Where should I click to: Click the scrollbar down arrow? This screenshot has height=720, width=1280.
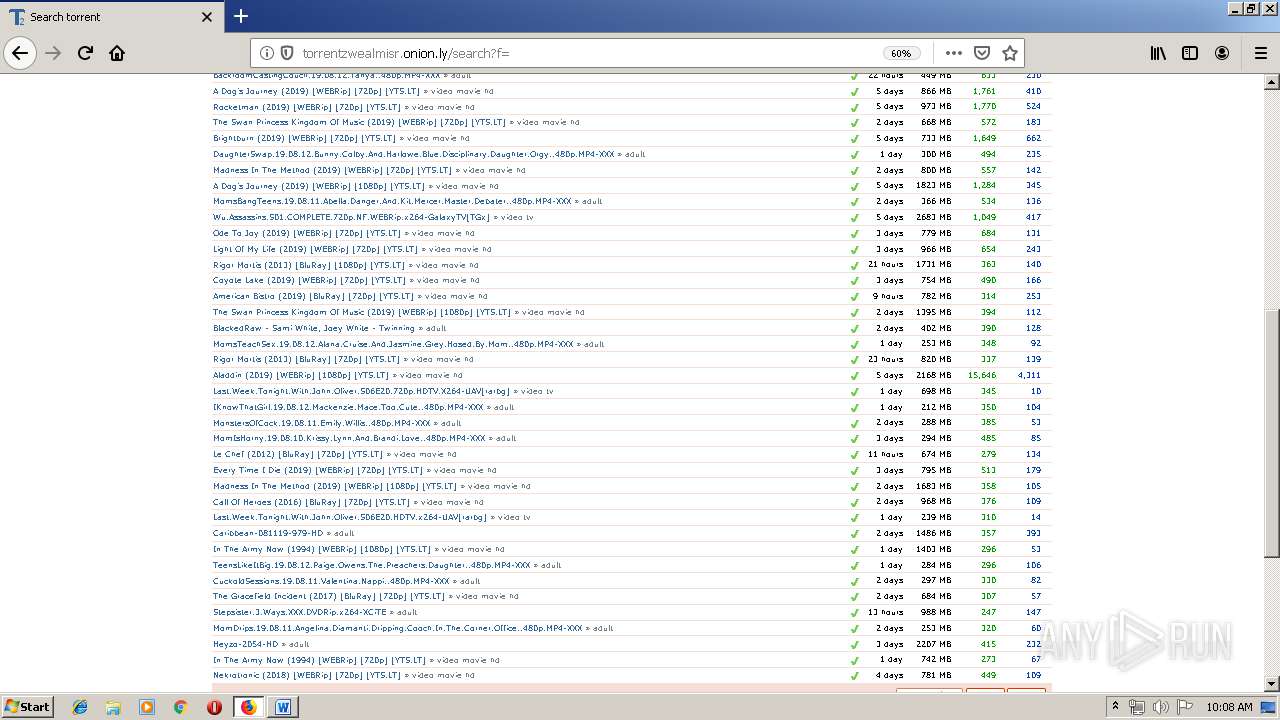tap(1272, 684)
